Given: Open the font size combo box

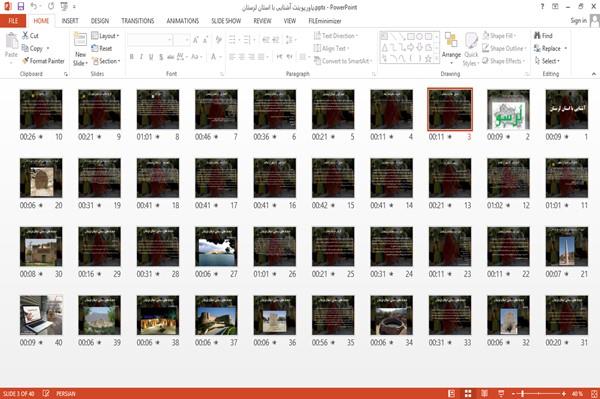Looking at the screenshot, I should pyautogui.click(x=181, y=40).
